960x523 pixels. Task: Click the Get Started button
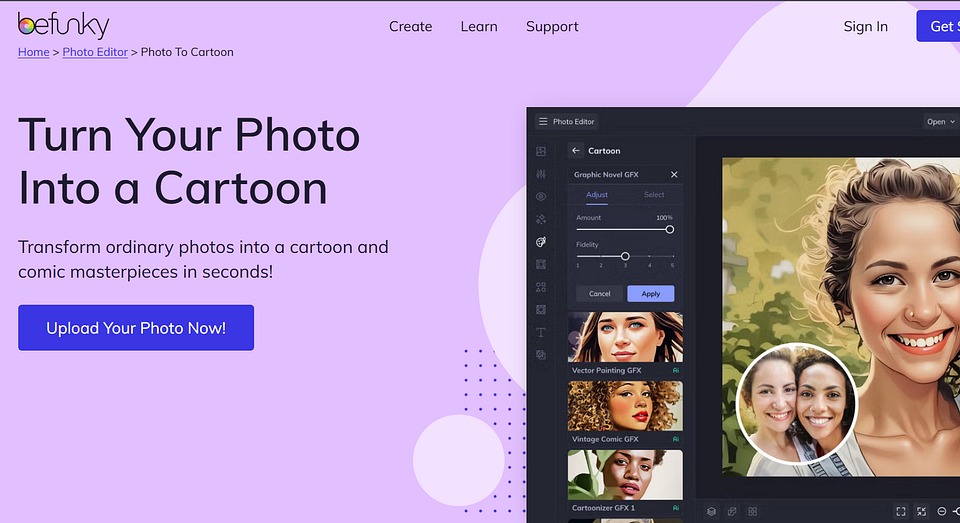(x=939, y=26)
